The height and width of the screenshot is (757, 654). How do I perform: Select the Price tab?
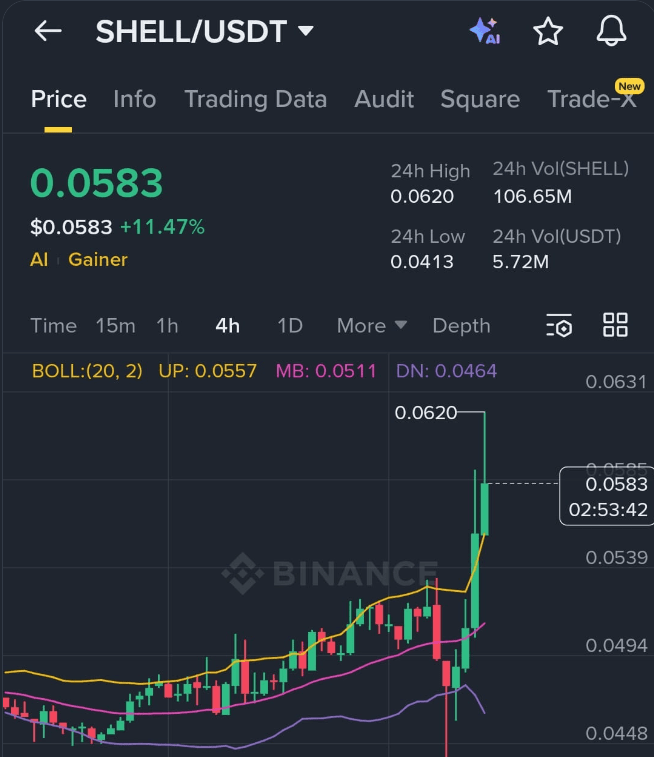click(x=58, y=99)
